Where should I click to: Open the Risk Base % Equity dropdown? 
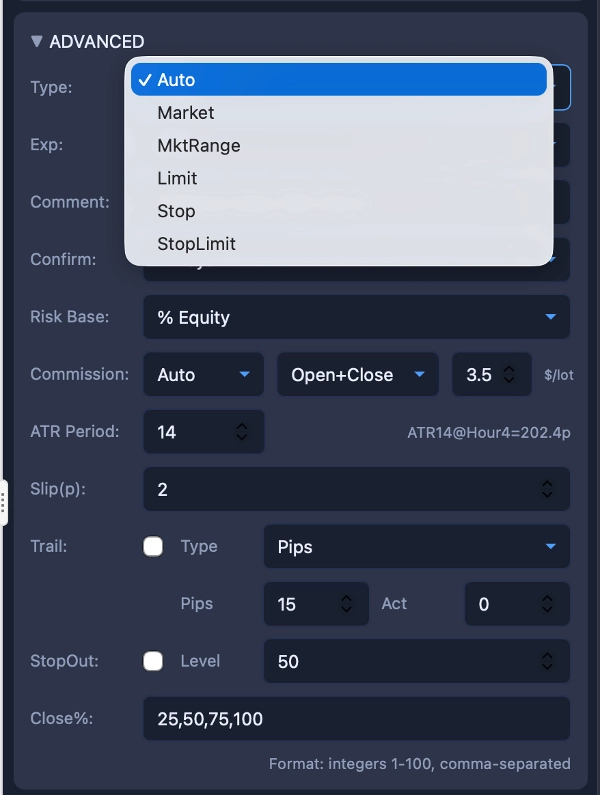click(356, 317)
